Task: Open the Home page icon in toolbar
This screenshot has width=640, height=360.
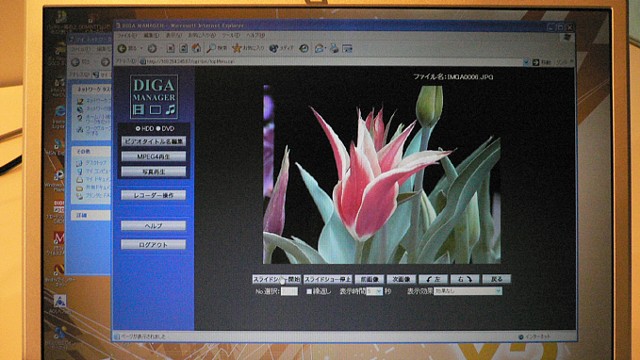Action: (197, 48)
